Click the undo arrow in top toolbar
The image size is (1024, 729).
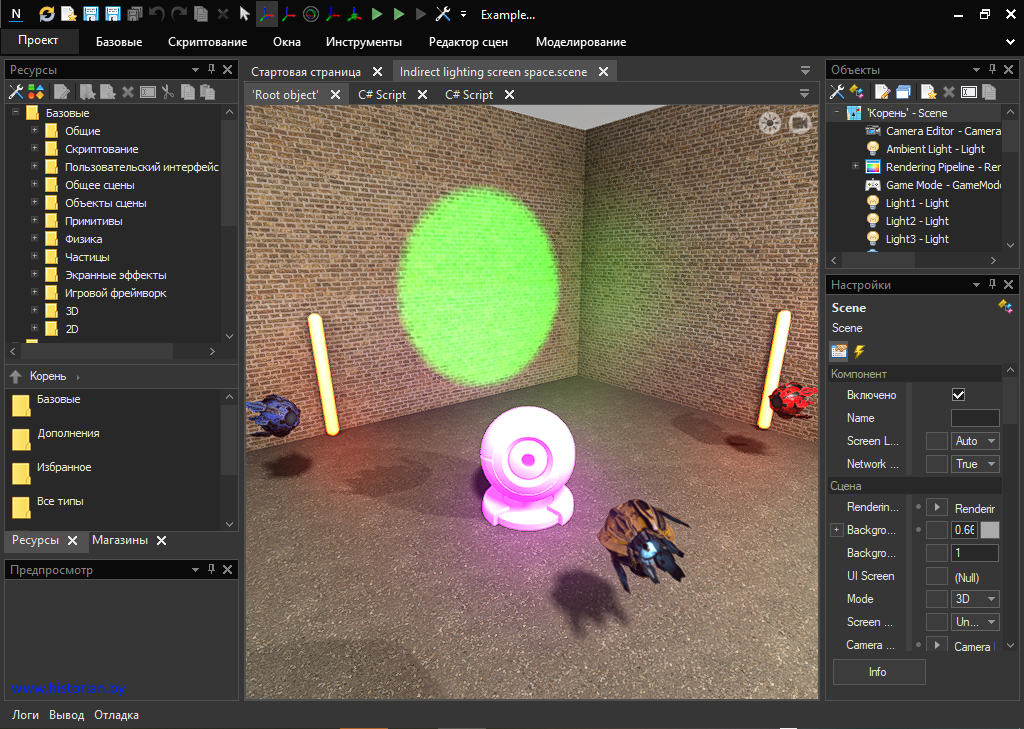(x=156, y=14)
